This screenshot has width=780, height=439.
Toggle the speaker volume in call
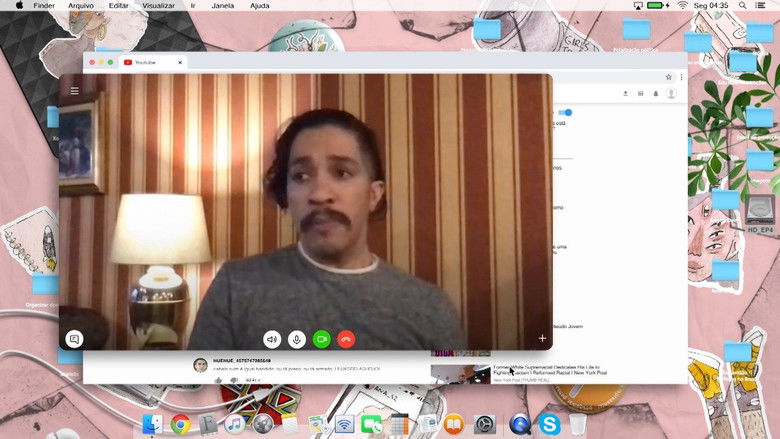pos(272,339)
